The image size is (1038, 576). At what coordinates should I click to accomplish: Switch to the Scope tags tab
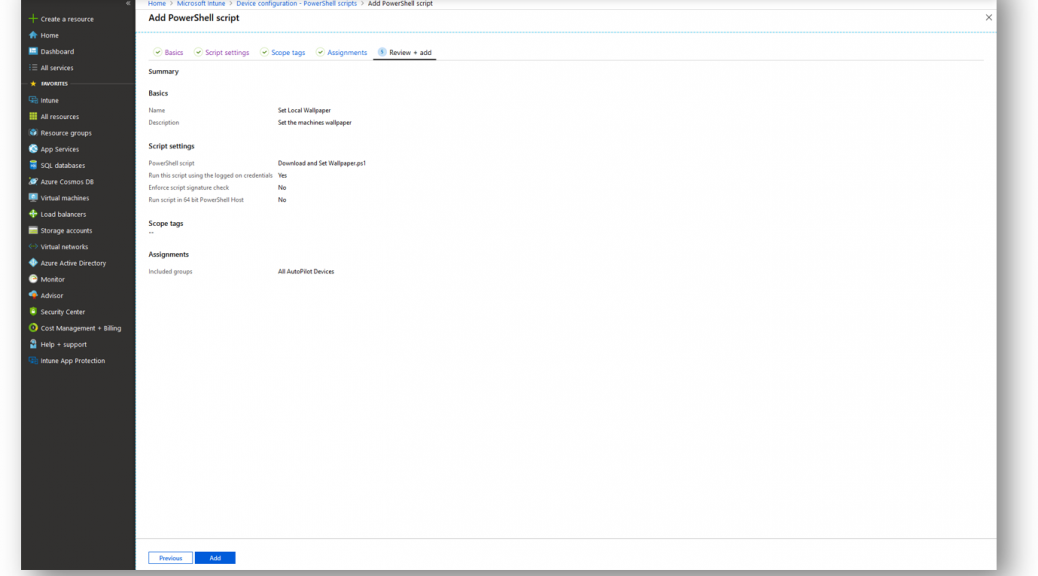(x=283, y=52)
